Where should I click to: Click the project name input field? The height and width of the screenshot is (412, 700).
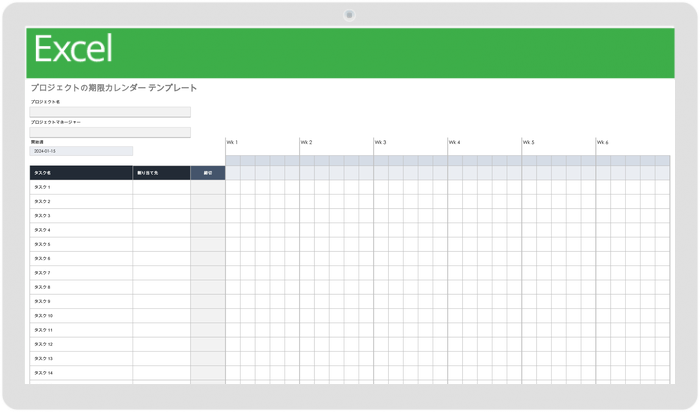[x=110, y=112]
